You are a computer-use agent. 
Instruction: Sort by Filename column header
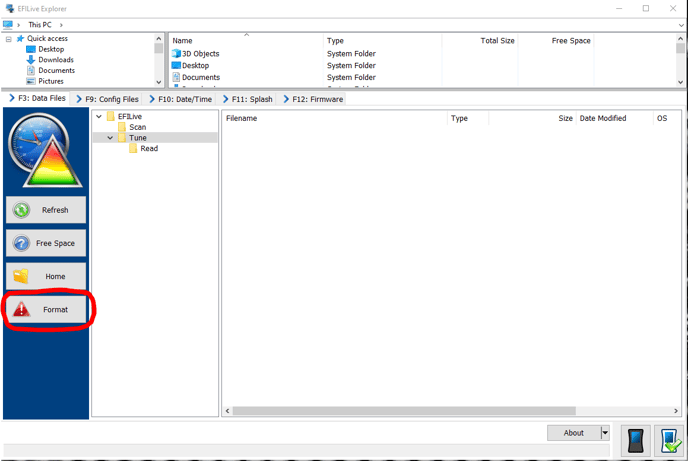pos(335,118)
